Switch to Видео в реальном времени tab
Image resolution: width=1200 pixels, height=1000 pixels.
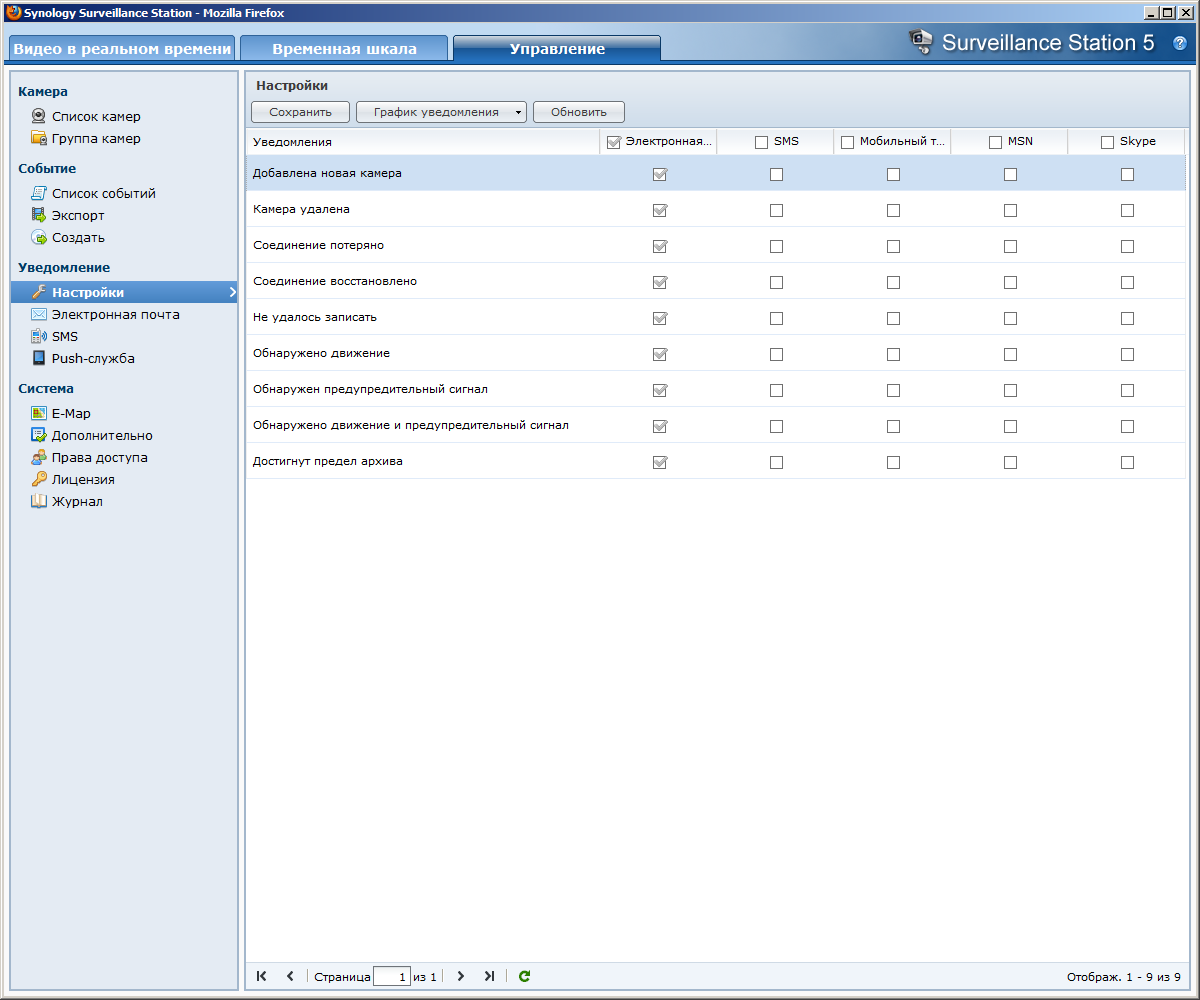(121, 48)
